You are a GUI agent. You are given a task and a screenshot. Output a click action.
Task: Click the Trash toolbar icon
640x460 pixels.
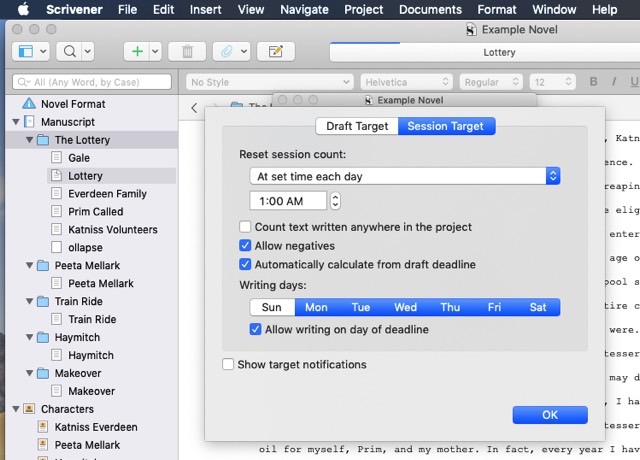coord(187,51)
